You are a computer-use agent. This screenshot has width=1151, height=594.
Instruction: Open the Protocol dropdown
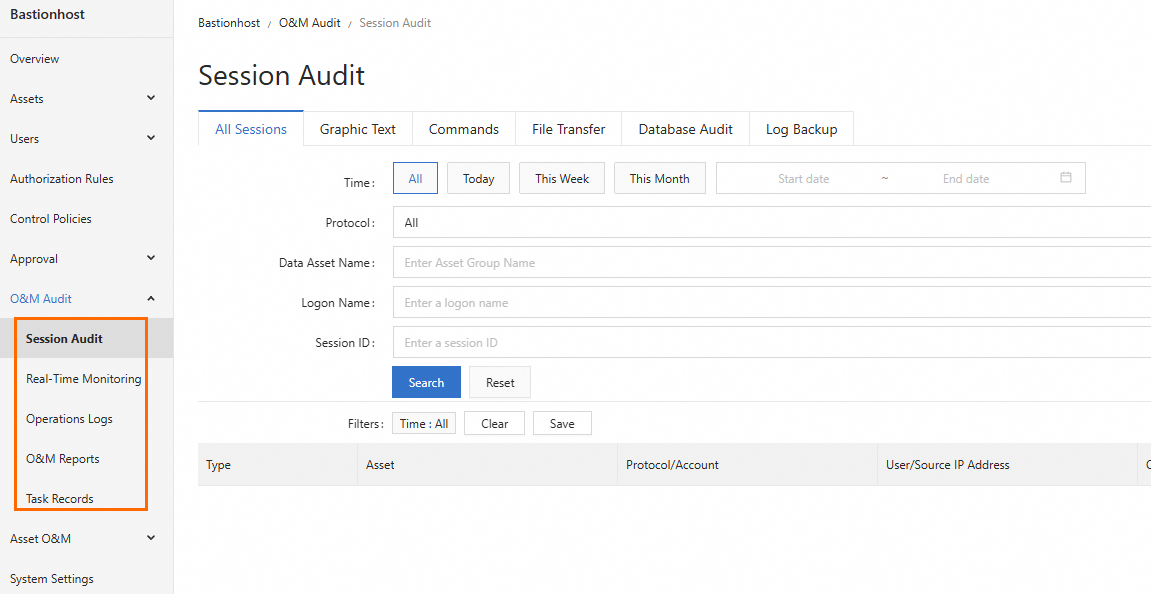[x=771, y=223]
